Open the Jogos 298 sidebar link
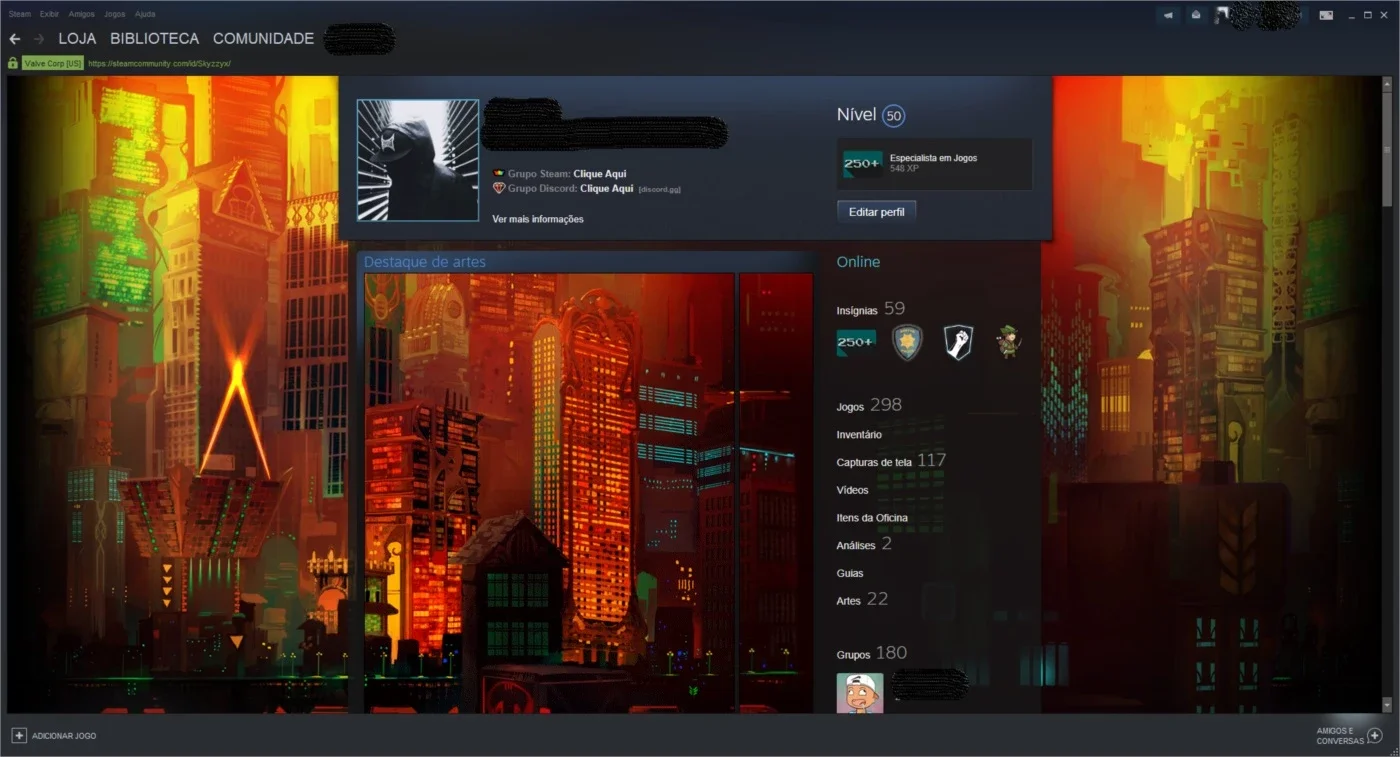The width and height of the screenshot is (1400, 757). [869, 405]
